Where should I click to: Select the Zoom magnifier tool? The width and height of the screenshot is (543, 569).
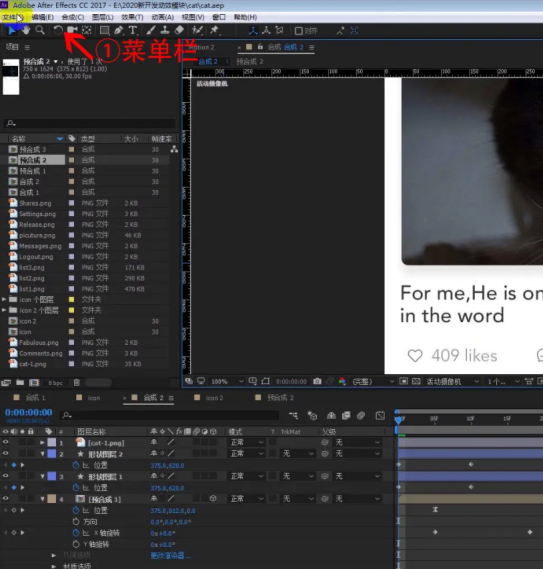40,30
